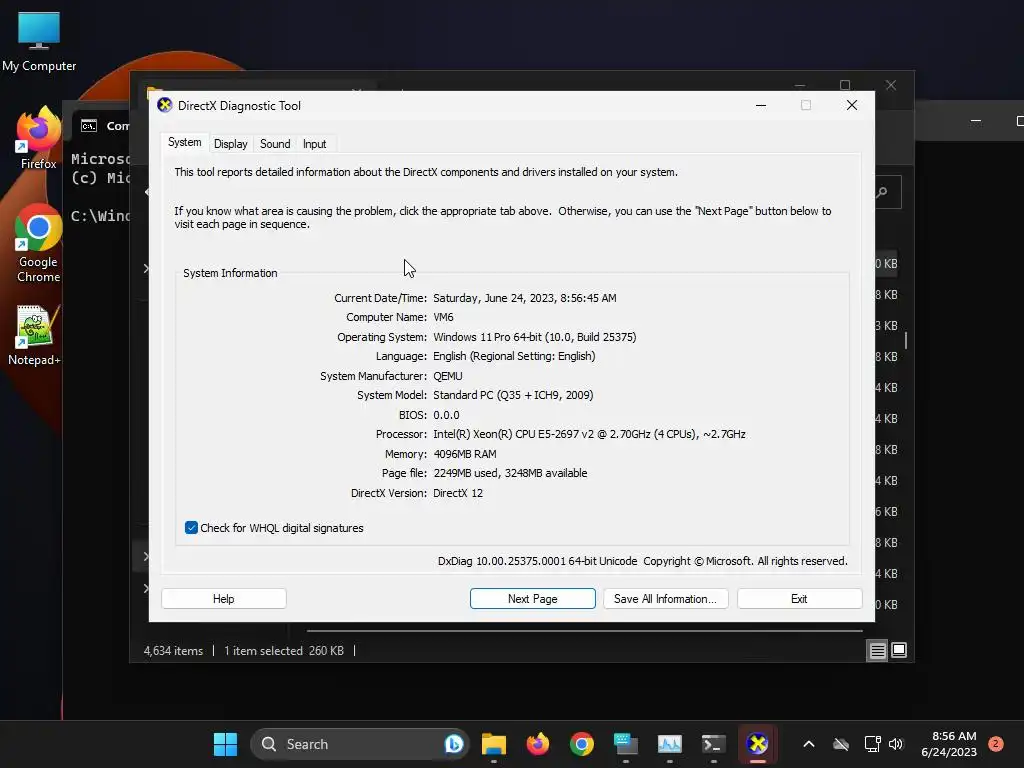1024x768 pixels.
Task: Click the DirectX Version value DirectX 12
Action: [458, 493]
